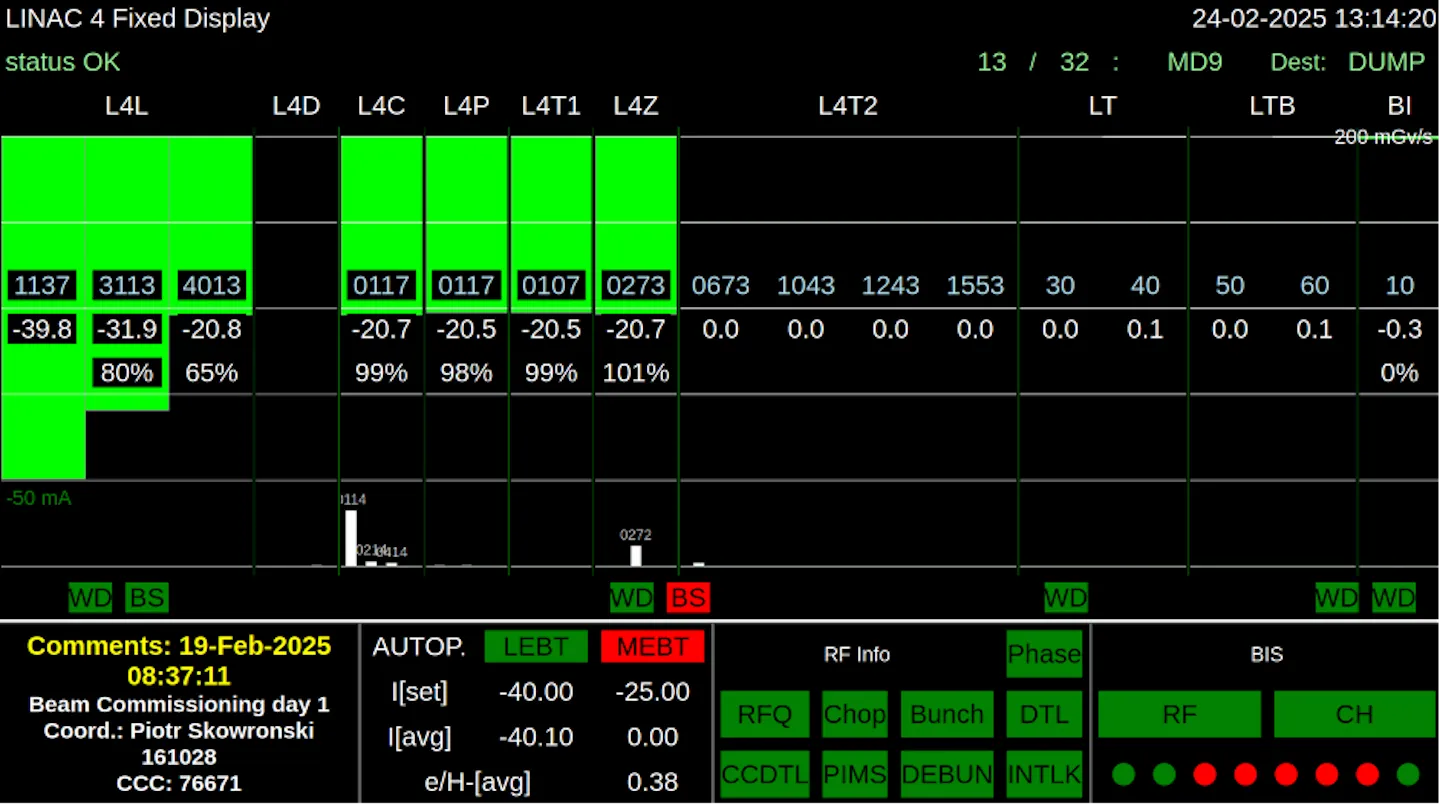Screen dimensions: 1440x806
Task: Select the INTLK status box
Action: pos(1044,774)
